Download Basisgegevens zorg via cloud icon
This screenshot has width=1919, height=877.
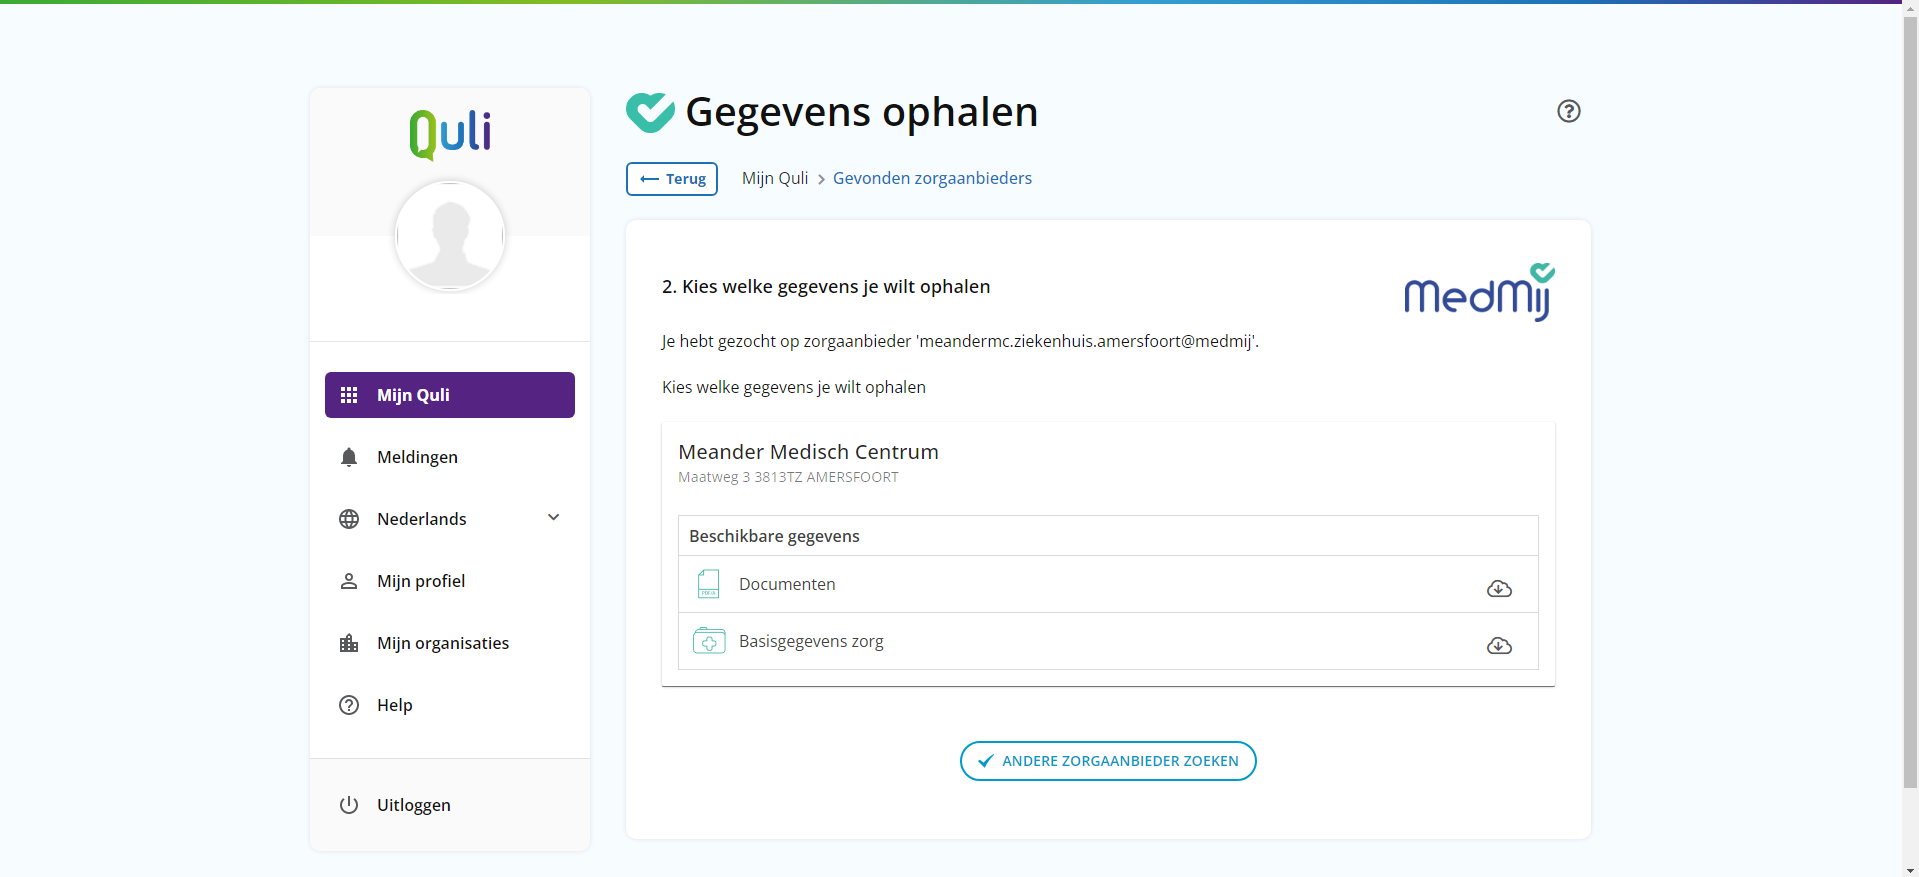point(1499,645)
